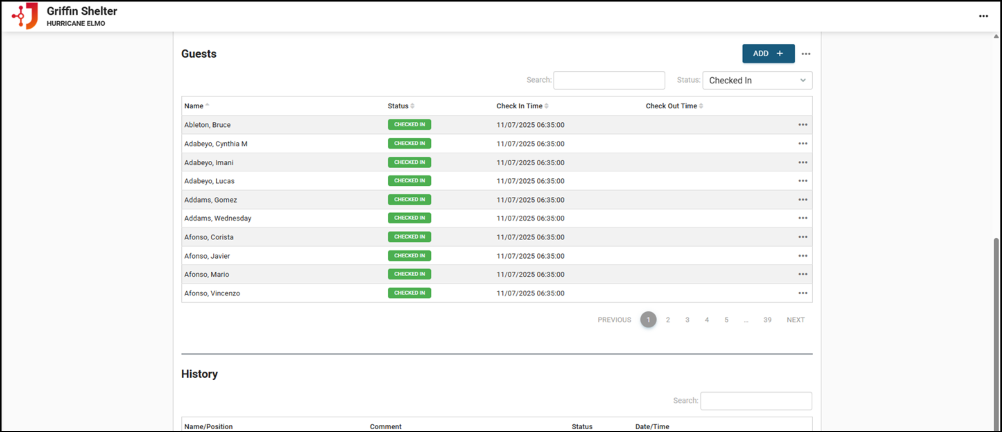Go to page 2 of guests
1002x432 pixels.
668,320
